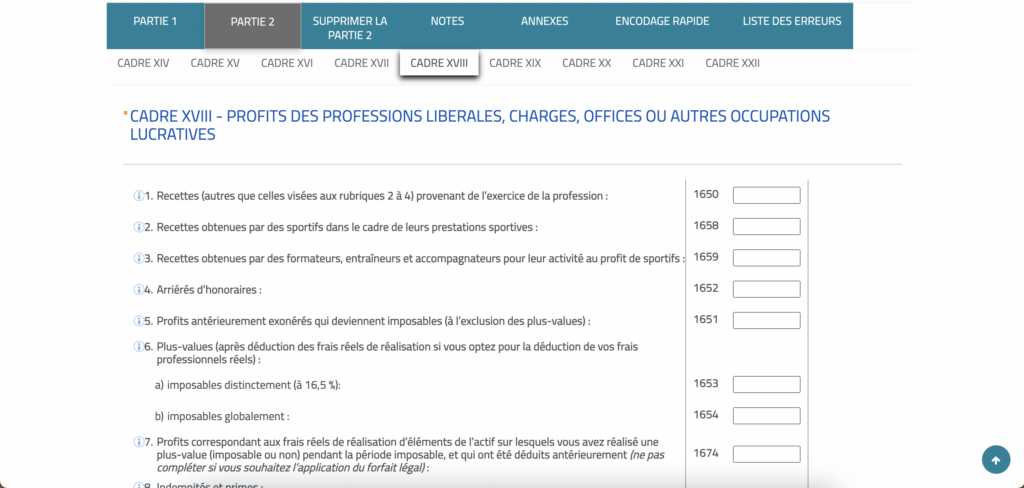The height and width of the screenshot is (488, 1024).
Task: Click the input field for code 1652
Action: tap(767, 289)
